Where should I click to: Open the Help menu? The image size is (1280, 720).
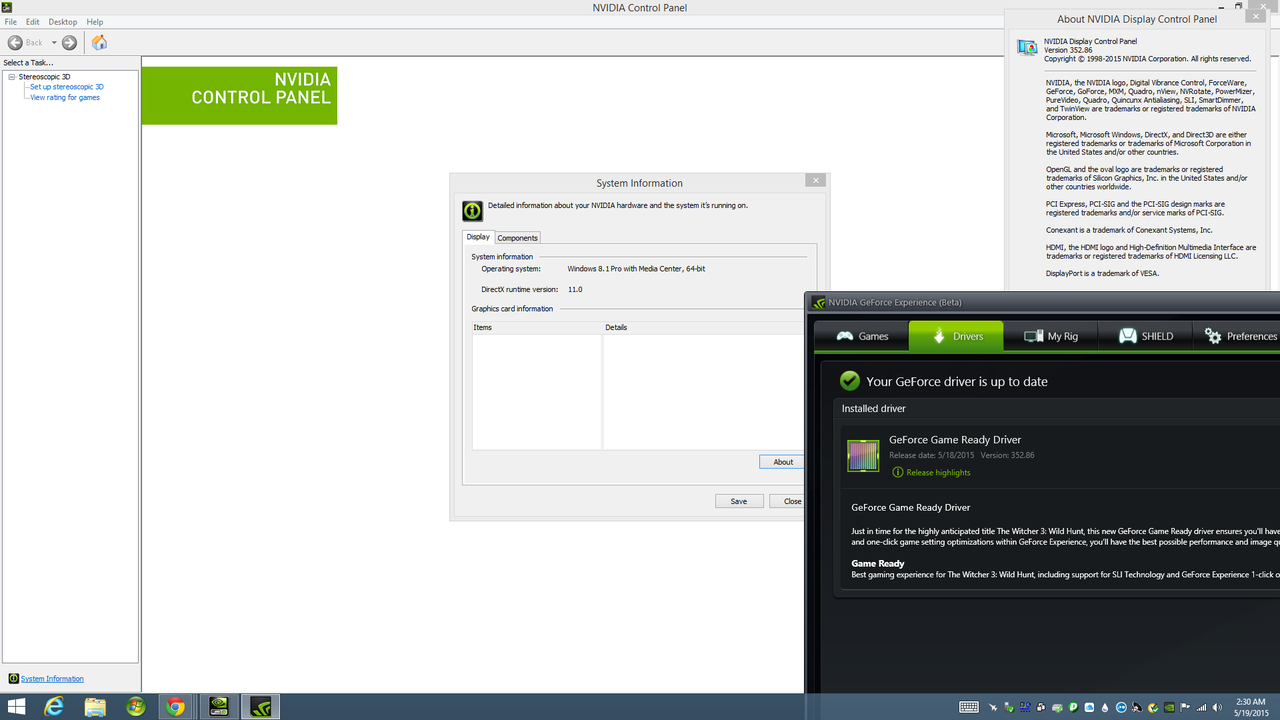coord(95,21)
